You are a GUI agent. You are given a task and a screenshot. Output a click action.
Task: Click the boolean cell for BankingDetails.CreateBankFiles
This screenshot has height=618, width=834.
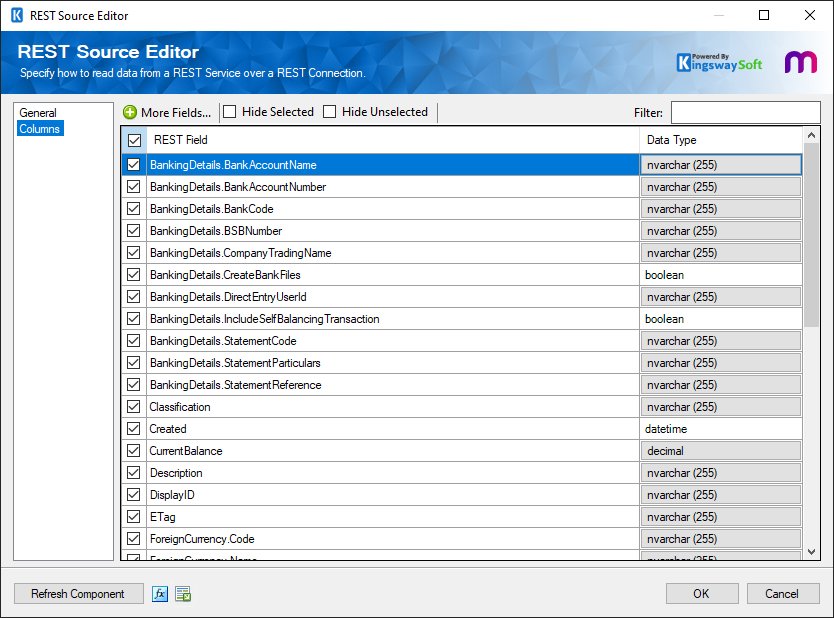point(721,274)
